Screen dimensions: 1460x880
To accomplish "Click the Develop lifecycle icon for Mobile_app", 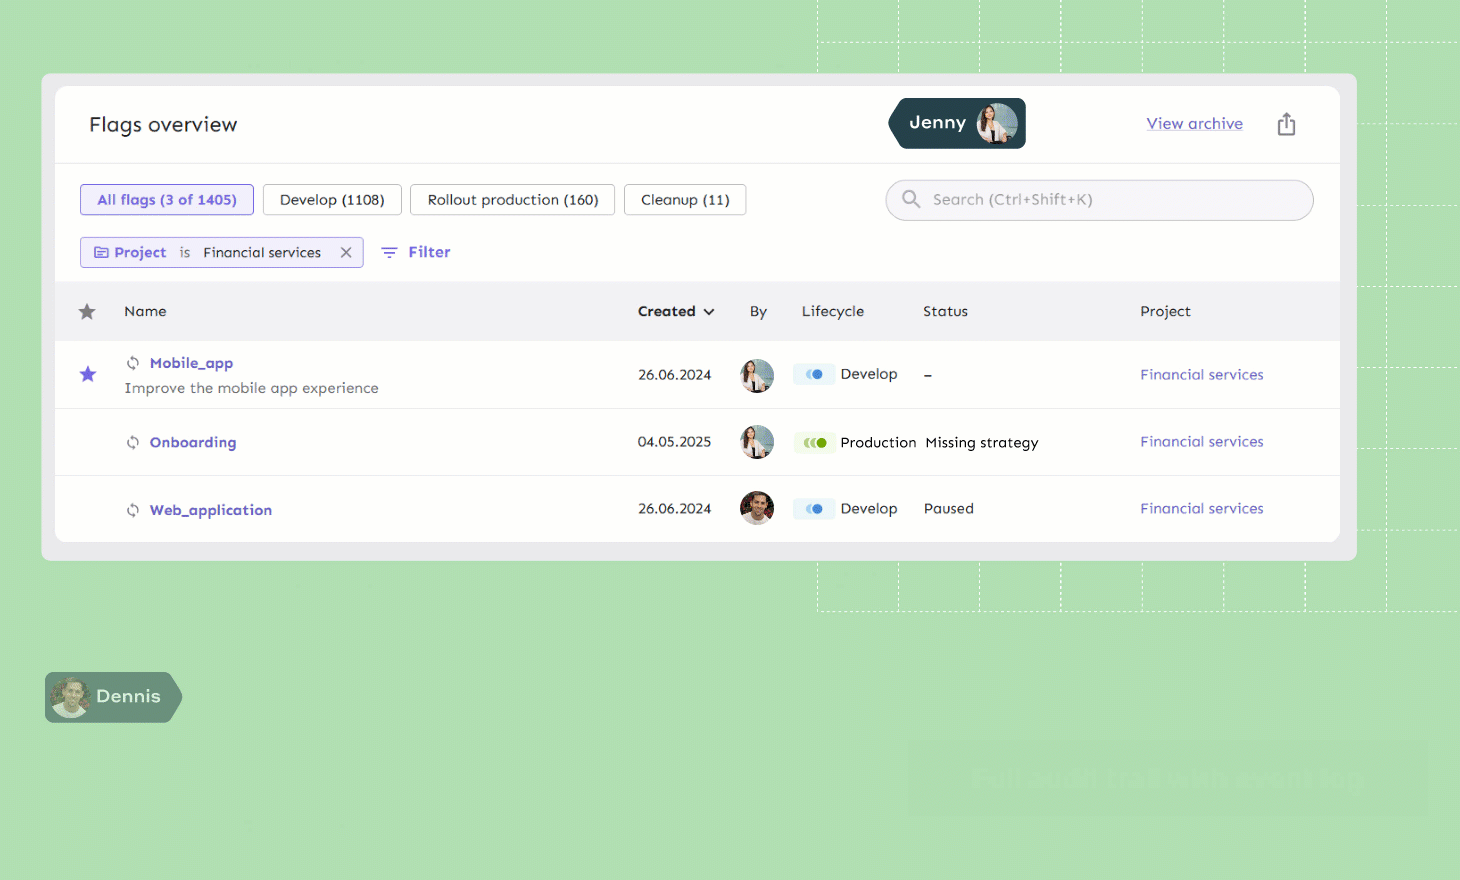I will (814, 374).
